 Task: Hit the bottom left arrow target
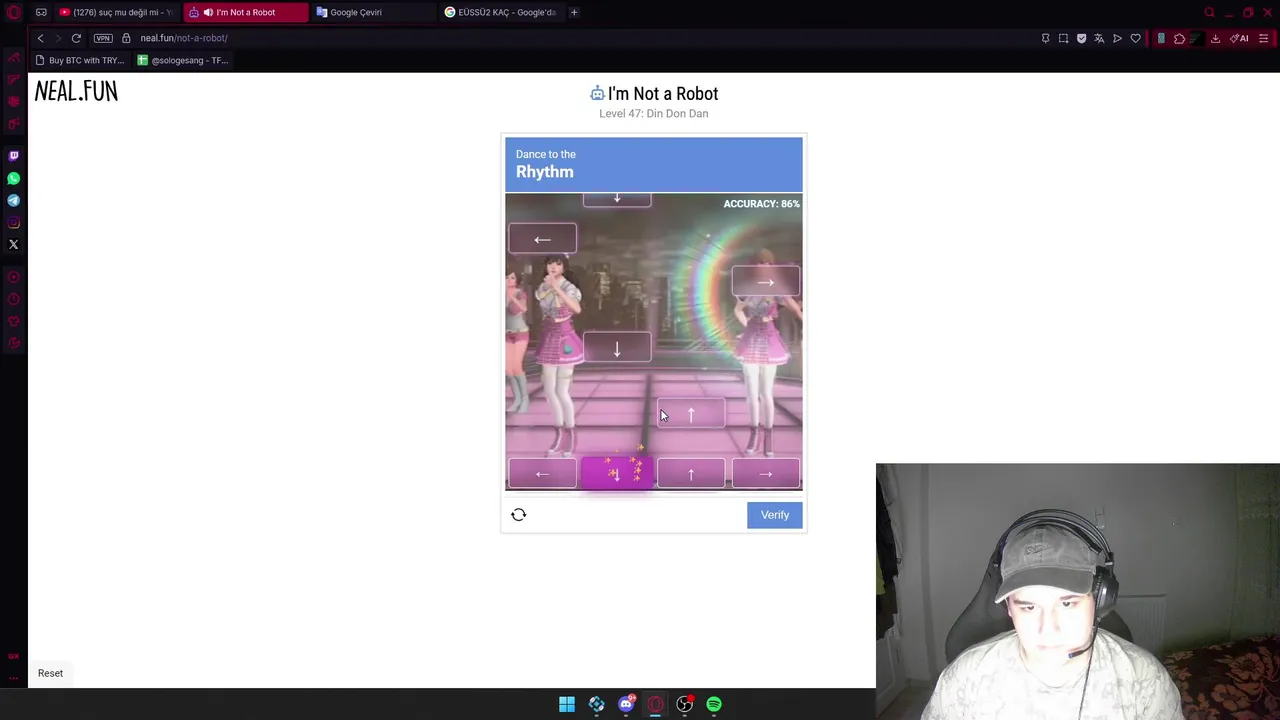pos(542,474)
